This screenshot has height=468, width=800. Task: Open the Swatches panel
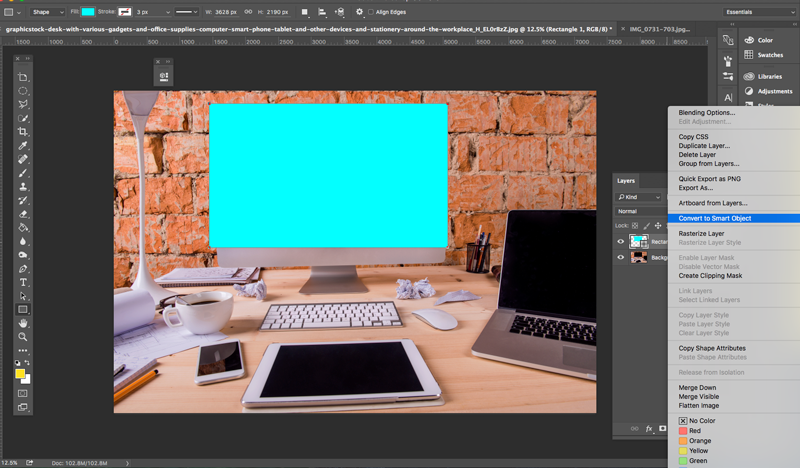pyautogui.click(x=763, y=55)
